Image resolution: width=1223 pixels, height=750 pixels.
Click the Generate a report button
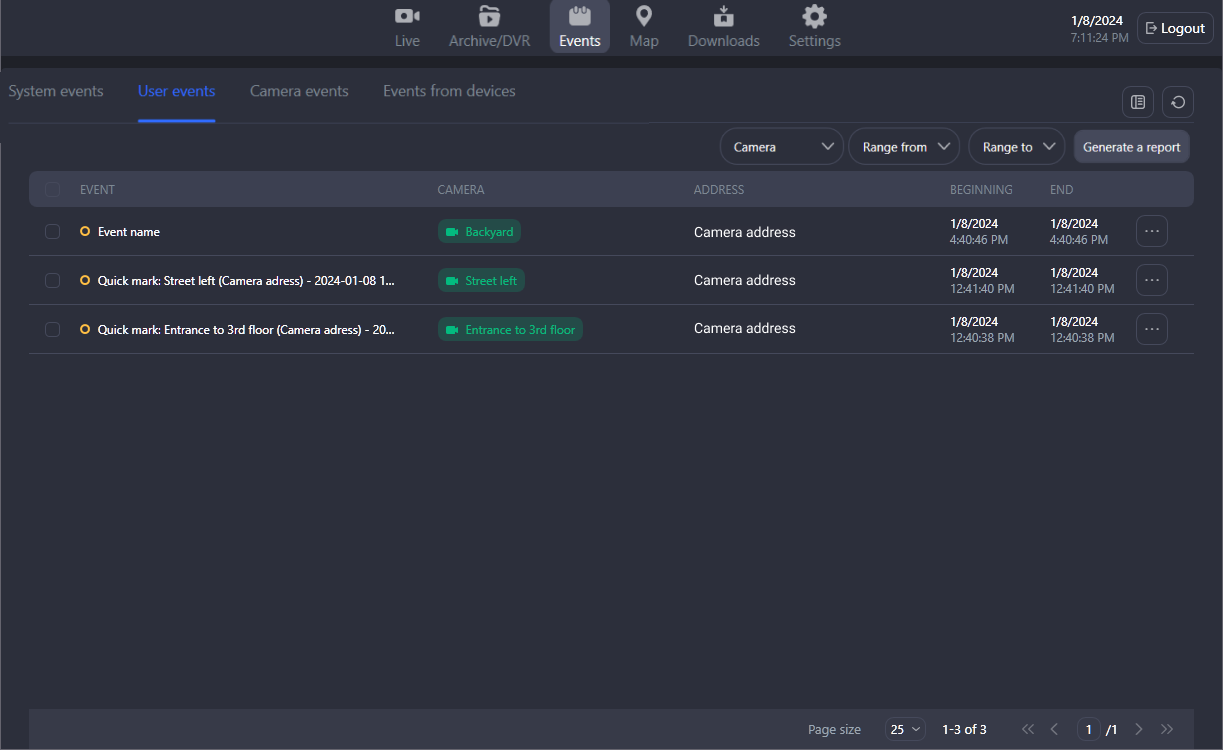click(1131, 147)
